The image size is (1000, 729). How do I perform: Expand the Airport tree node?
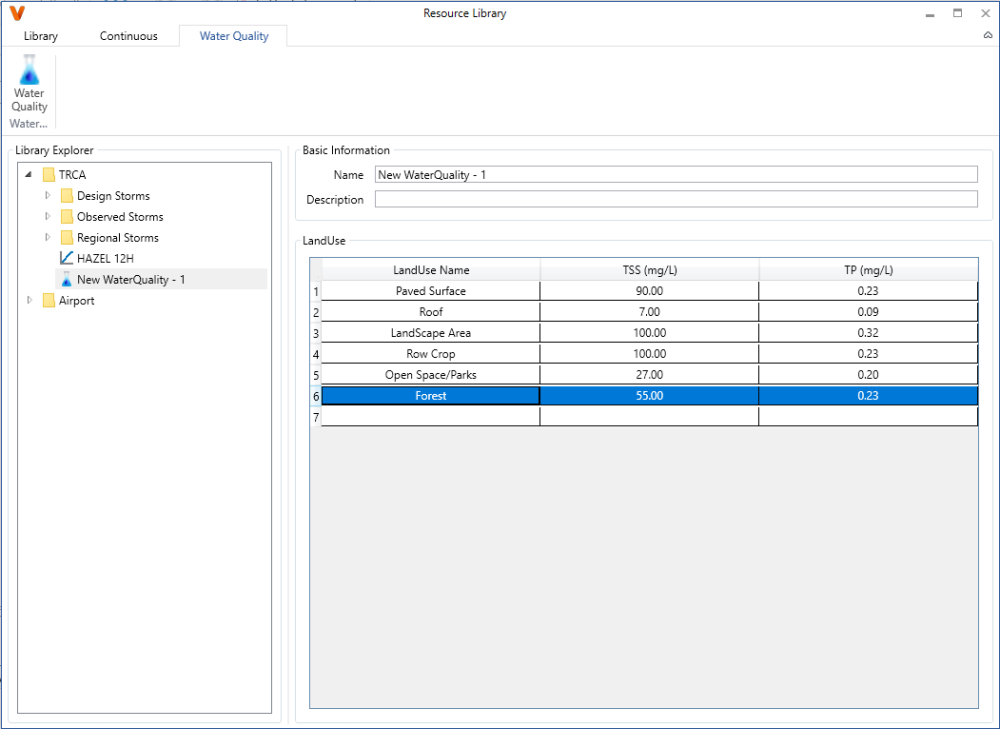tap(29, 301)
